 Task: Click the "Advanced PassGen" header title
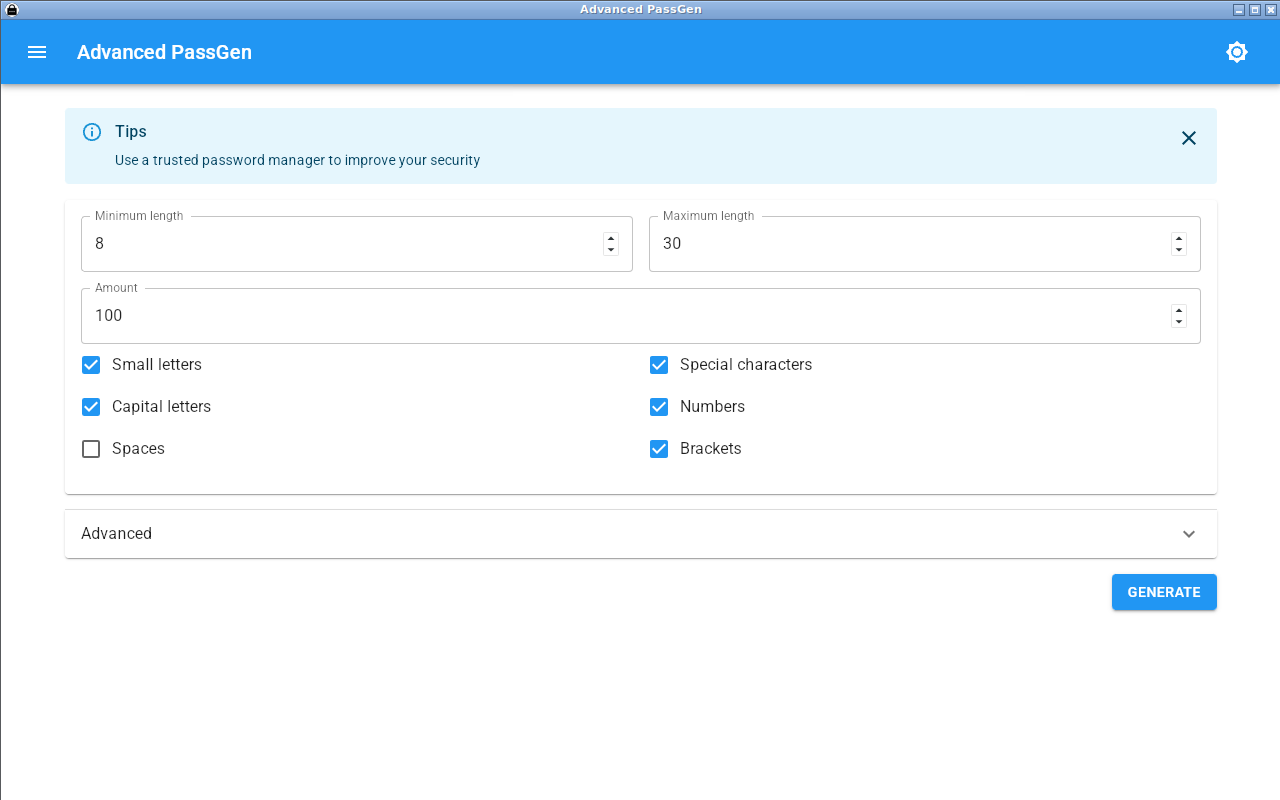pyautogui.click(x=164, y=52)
